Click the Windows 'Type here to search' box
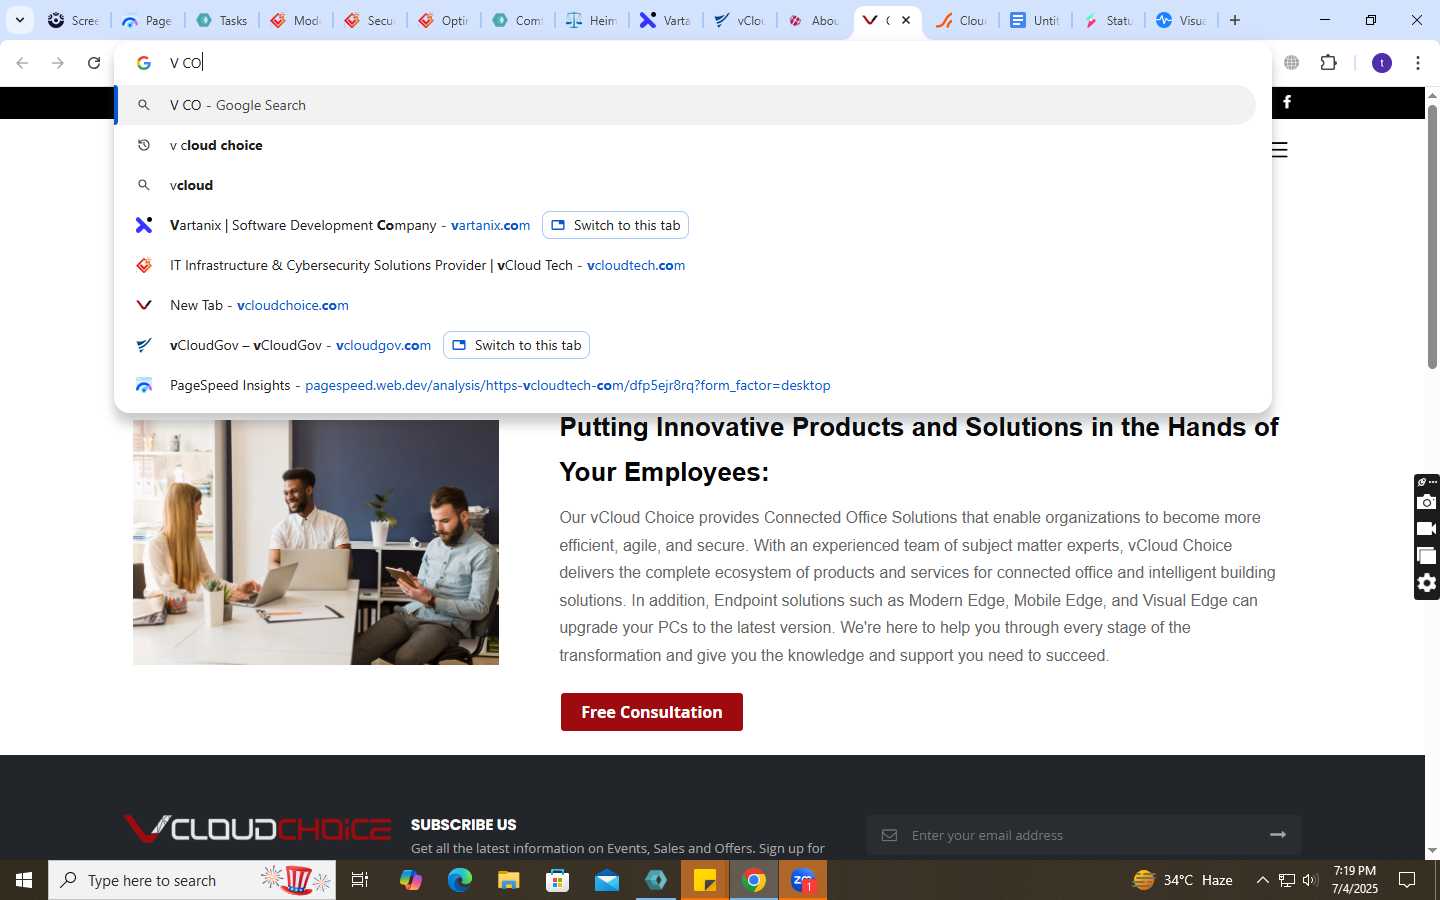The height and width of the screenshot is (900, 1440). (x=192, y=880)
